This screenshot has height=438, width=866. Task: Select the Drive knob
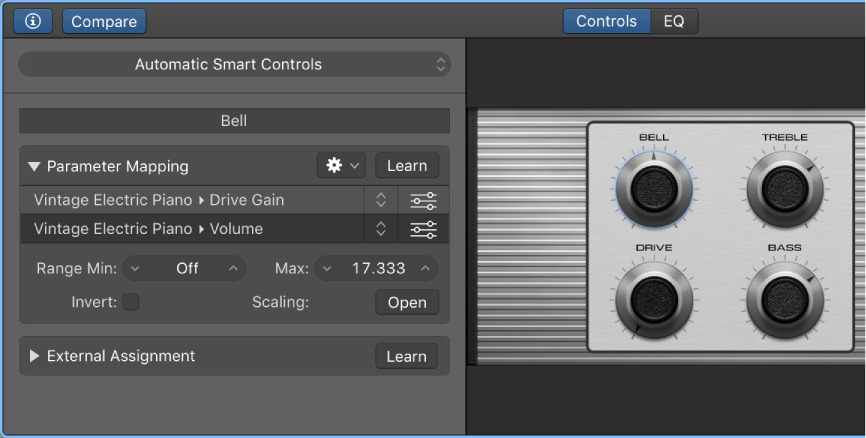tap(654, 300)
